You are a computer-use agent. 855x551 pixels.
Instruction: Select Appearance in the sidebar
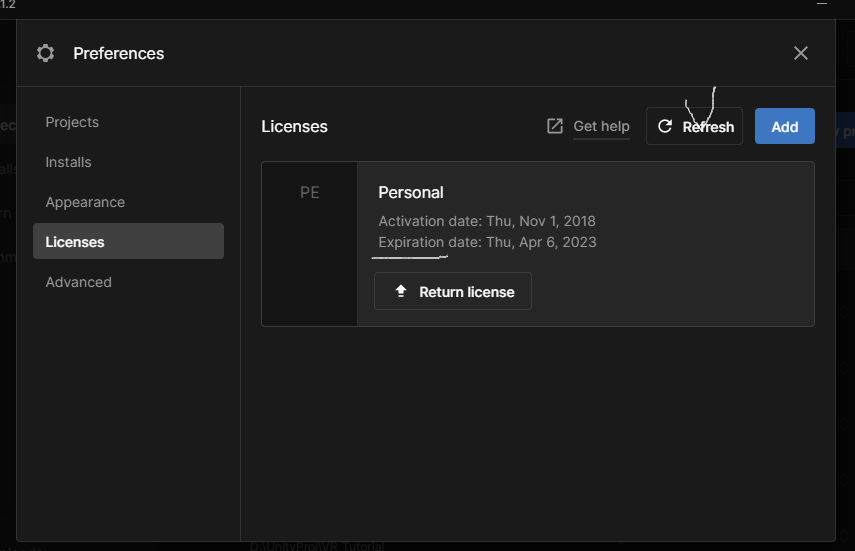pyautogui.click(x=85, y=202)
